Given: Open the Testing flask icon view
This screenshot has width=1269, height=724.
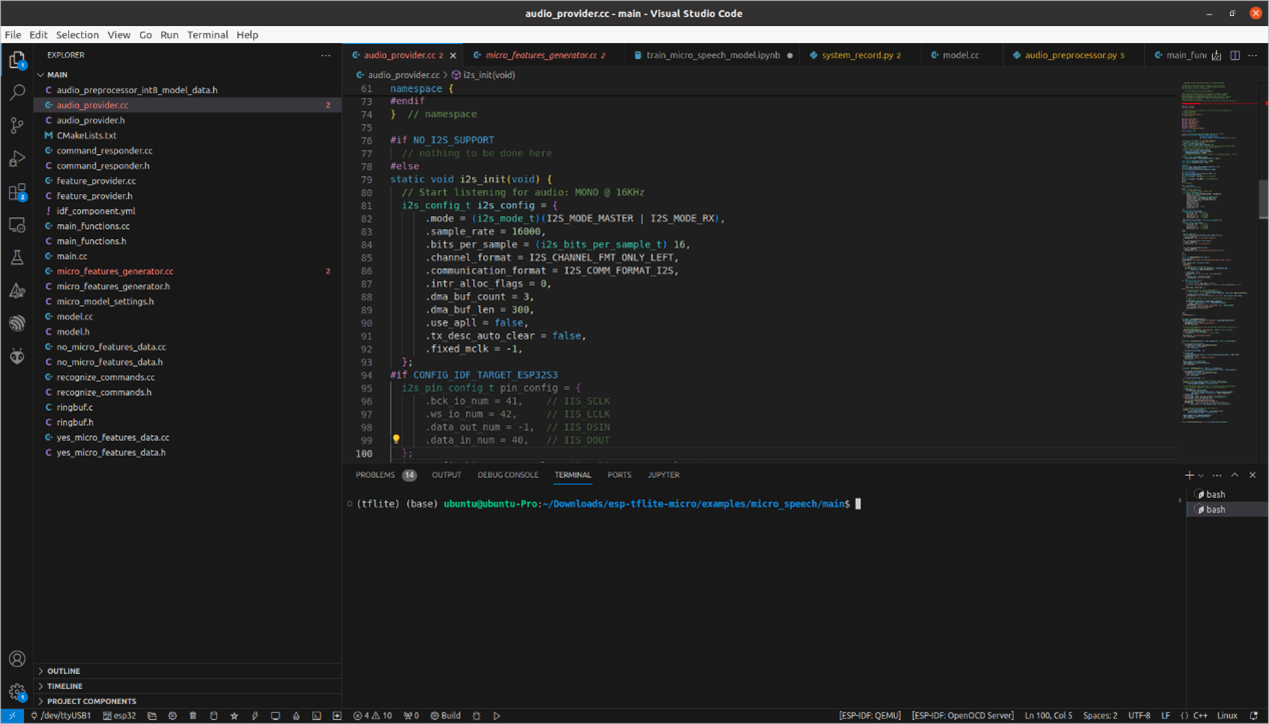Looking at the screenshot, I should [x=17, y=258].
